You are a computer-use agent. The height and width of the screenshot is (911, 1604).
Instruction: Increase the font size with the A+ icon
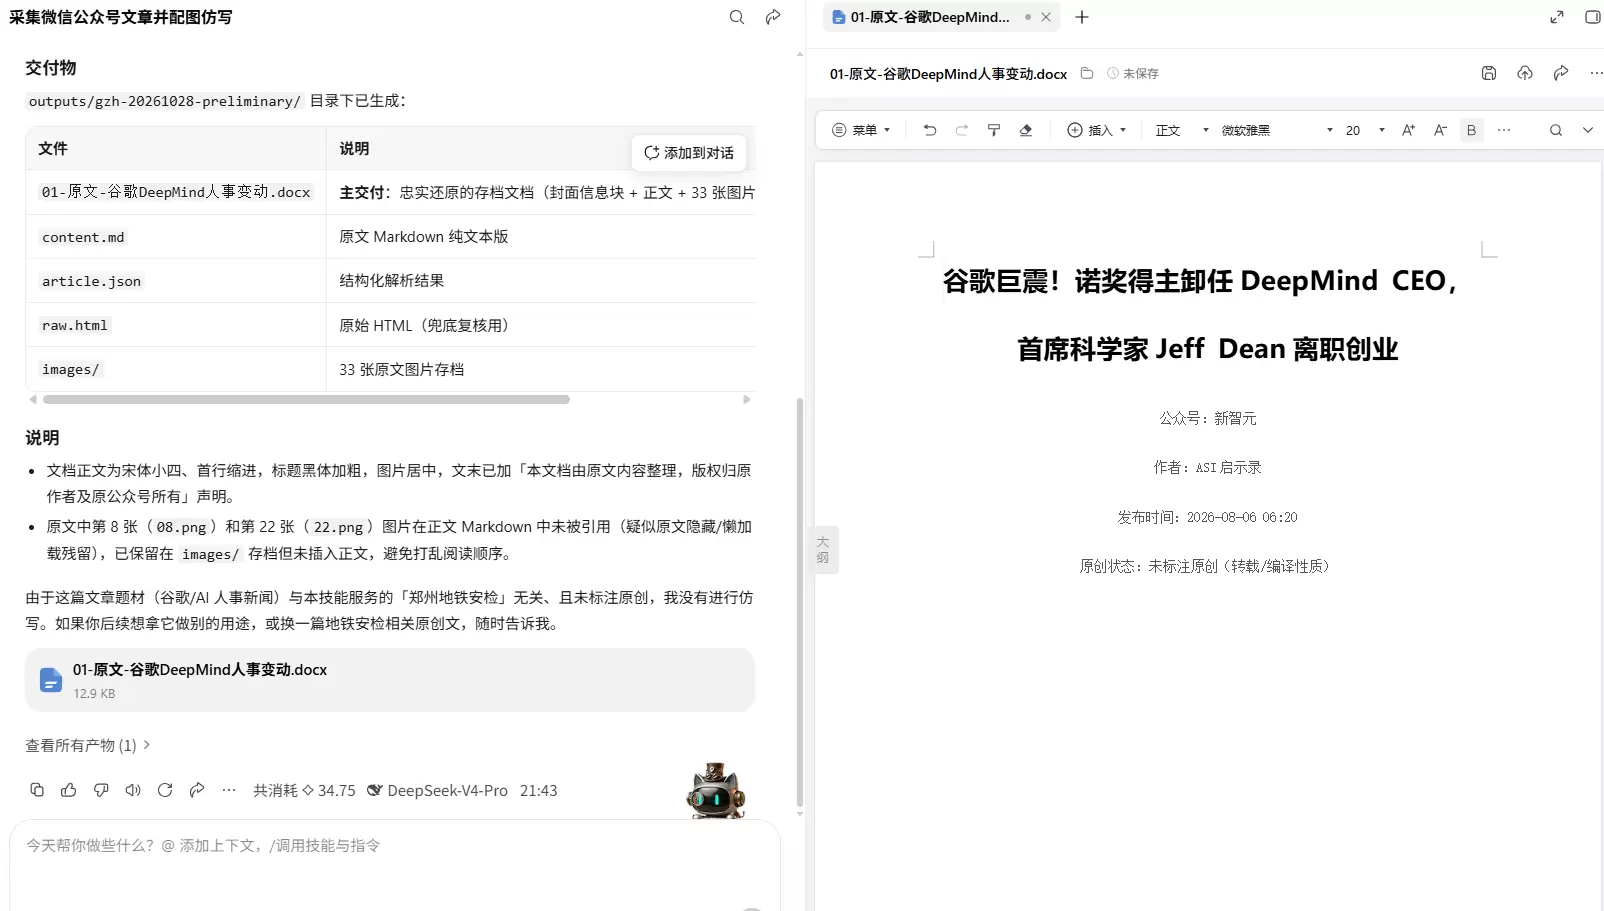coord(1408,130)
